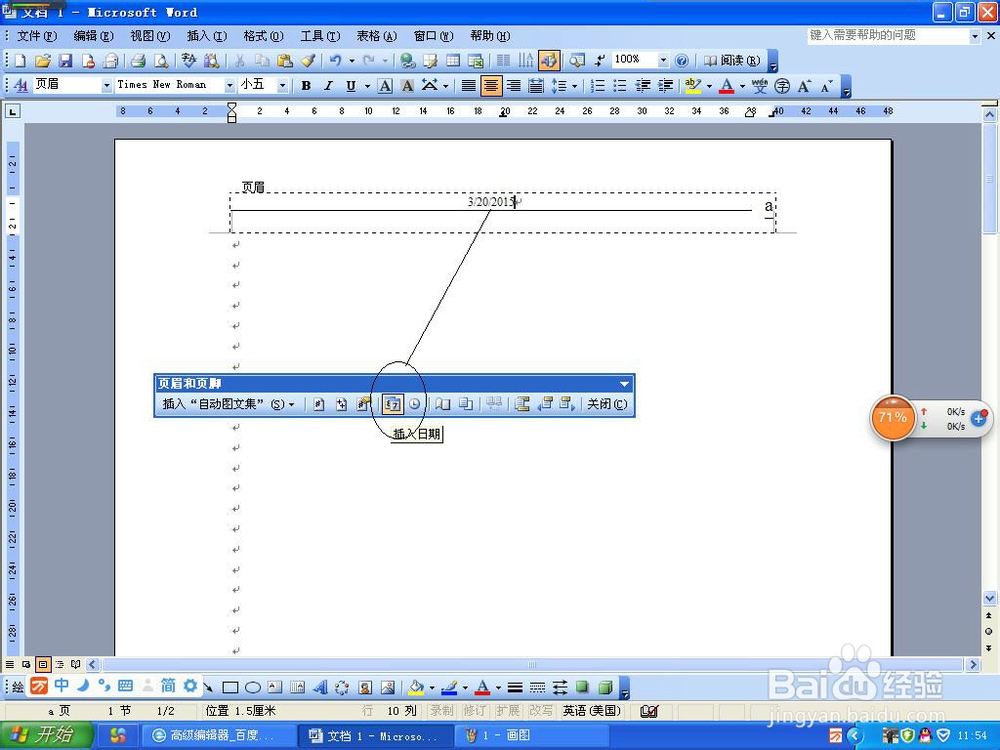
Task: Open print preview magnifier icon
Action: [161, 61]
